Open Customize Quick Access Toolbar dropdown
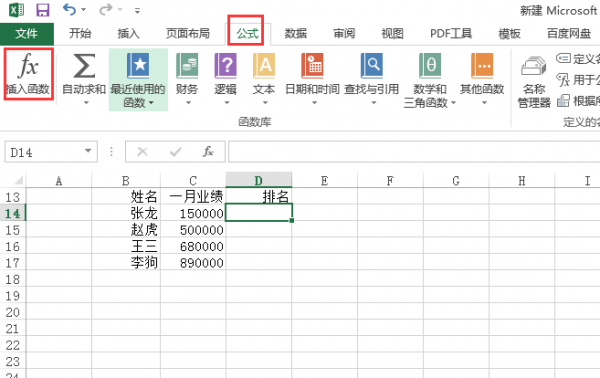The height and width of the screenshot is (378, 600). coord(137,11)
